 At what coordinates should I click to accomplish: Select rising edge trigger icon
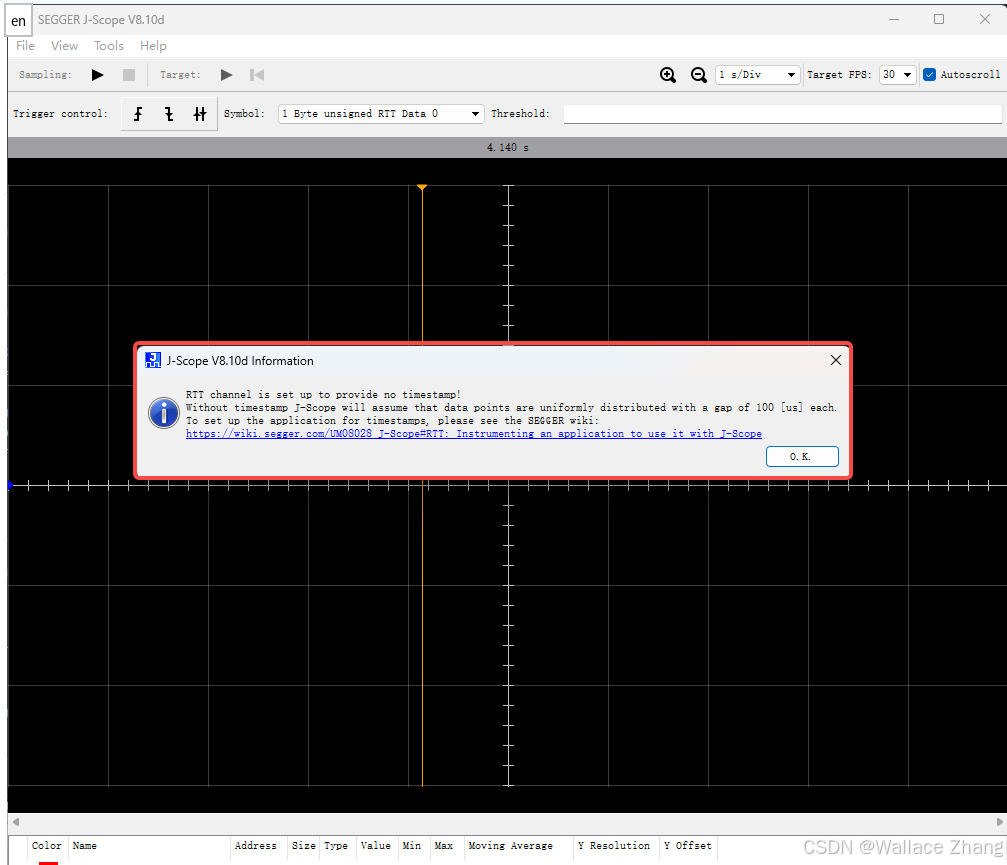[x=138, y=114]
